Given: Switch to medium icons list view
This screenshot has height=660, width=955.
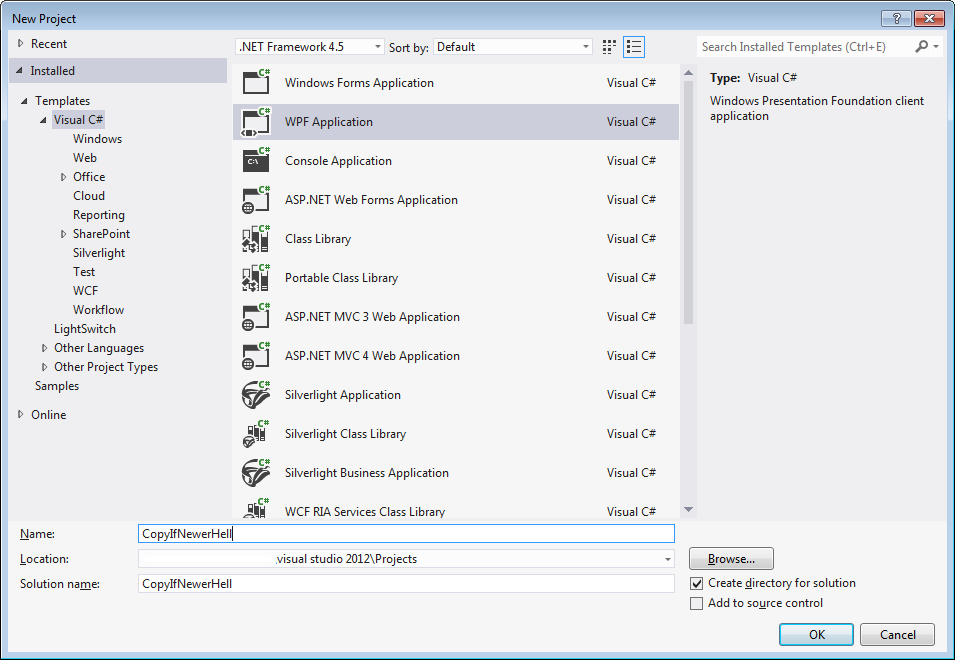Looking at the screenshot, I should coord(634,47).
